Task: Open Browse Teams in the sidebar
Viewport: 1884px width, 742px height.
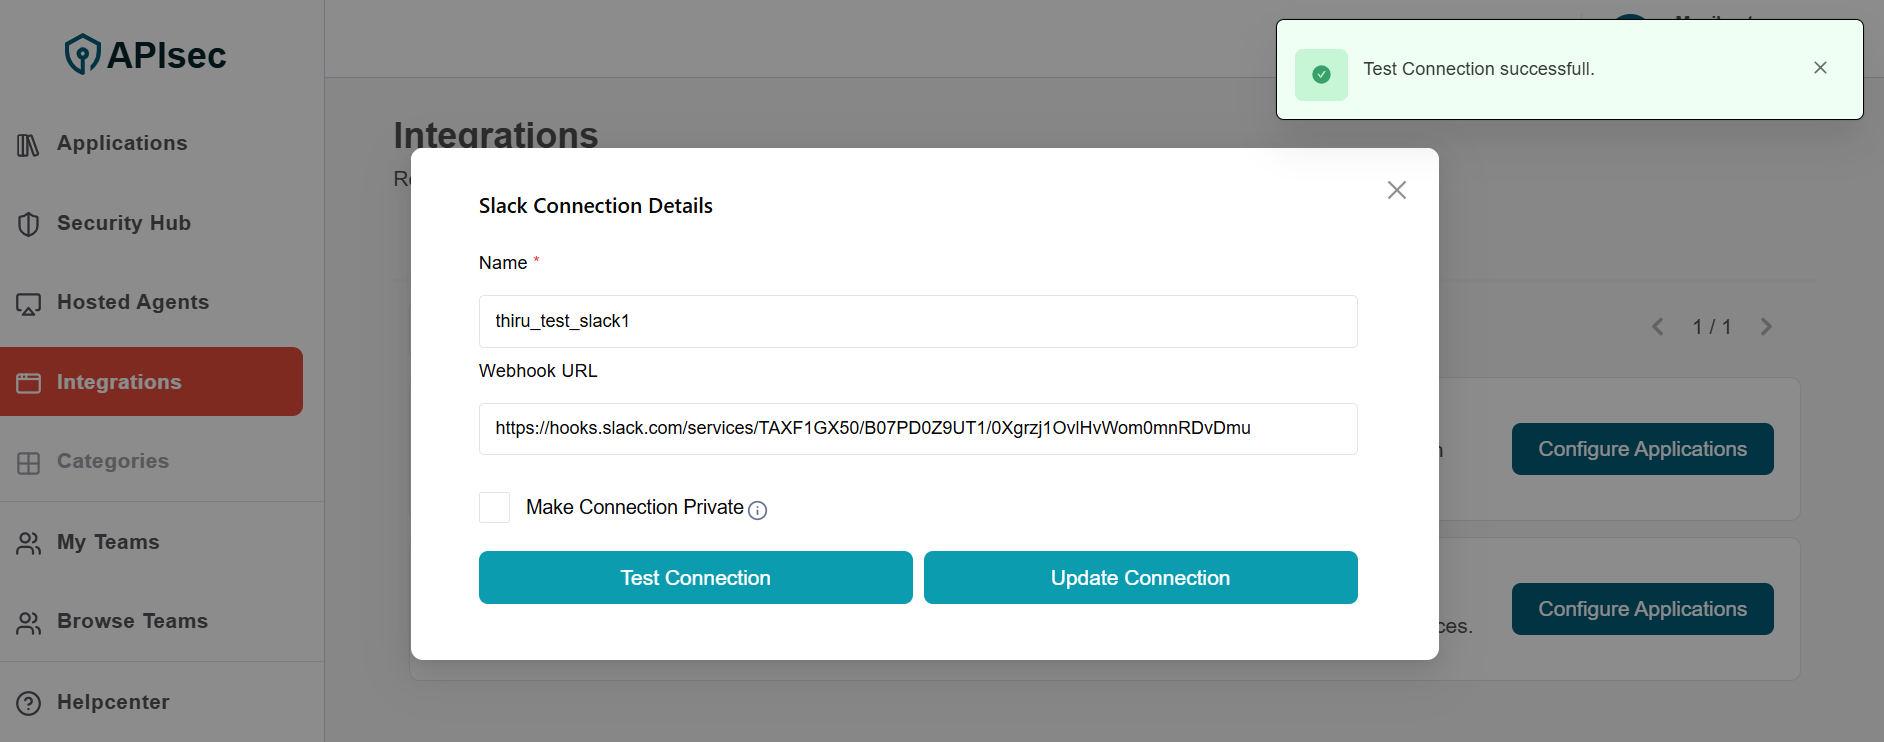Action: pyautogui.click(x=132, y=621)
